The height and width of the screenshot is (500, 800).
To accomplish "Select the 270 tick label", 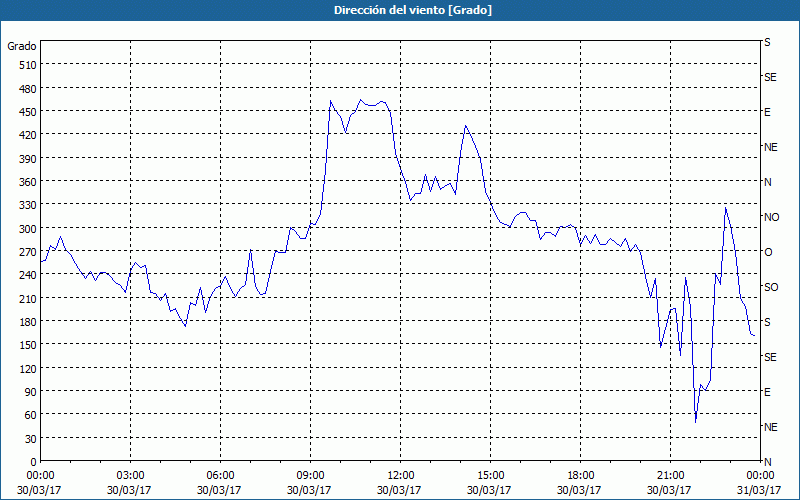I will click(28, 252).
